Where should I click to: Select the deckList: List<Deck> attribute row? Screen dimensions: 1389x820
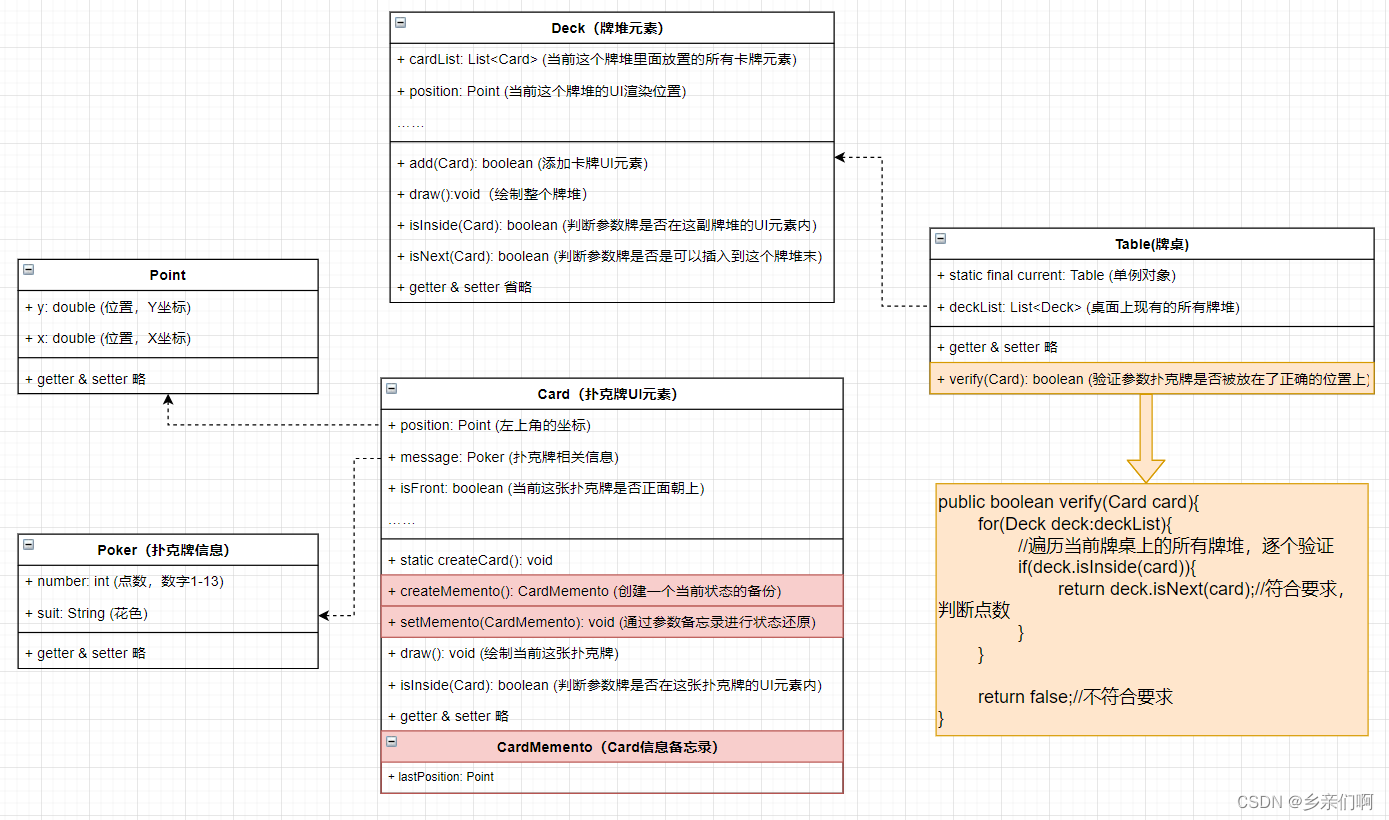tap(1152, 307)
